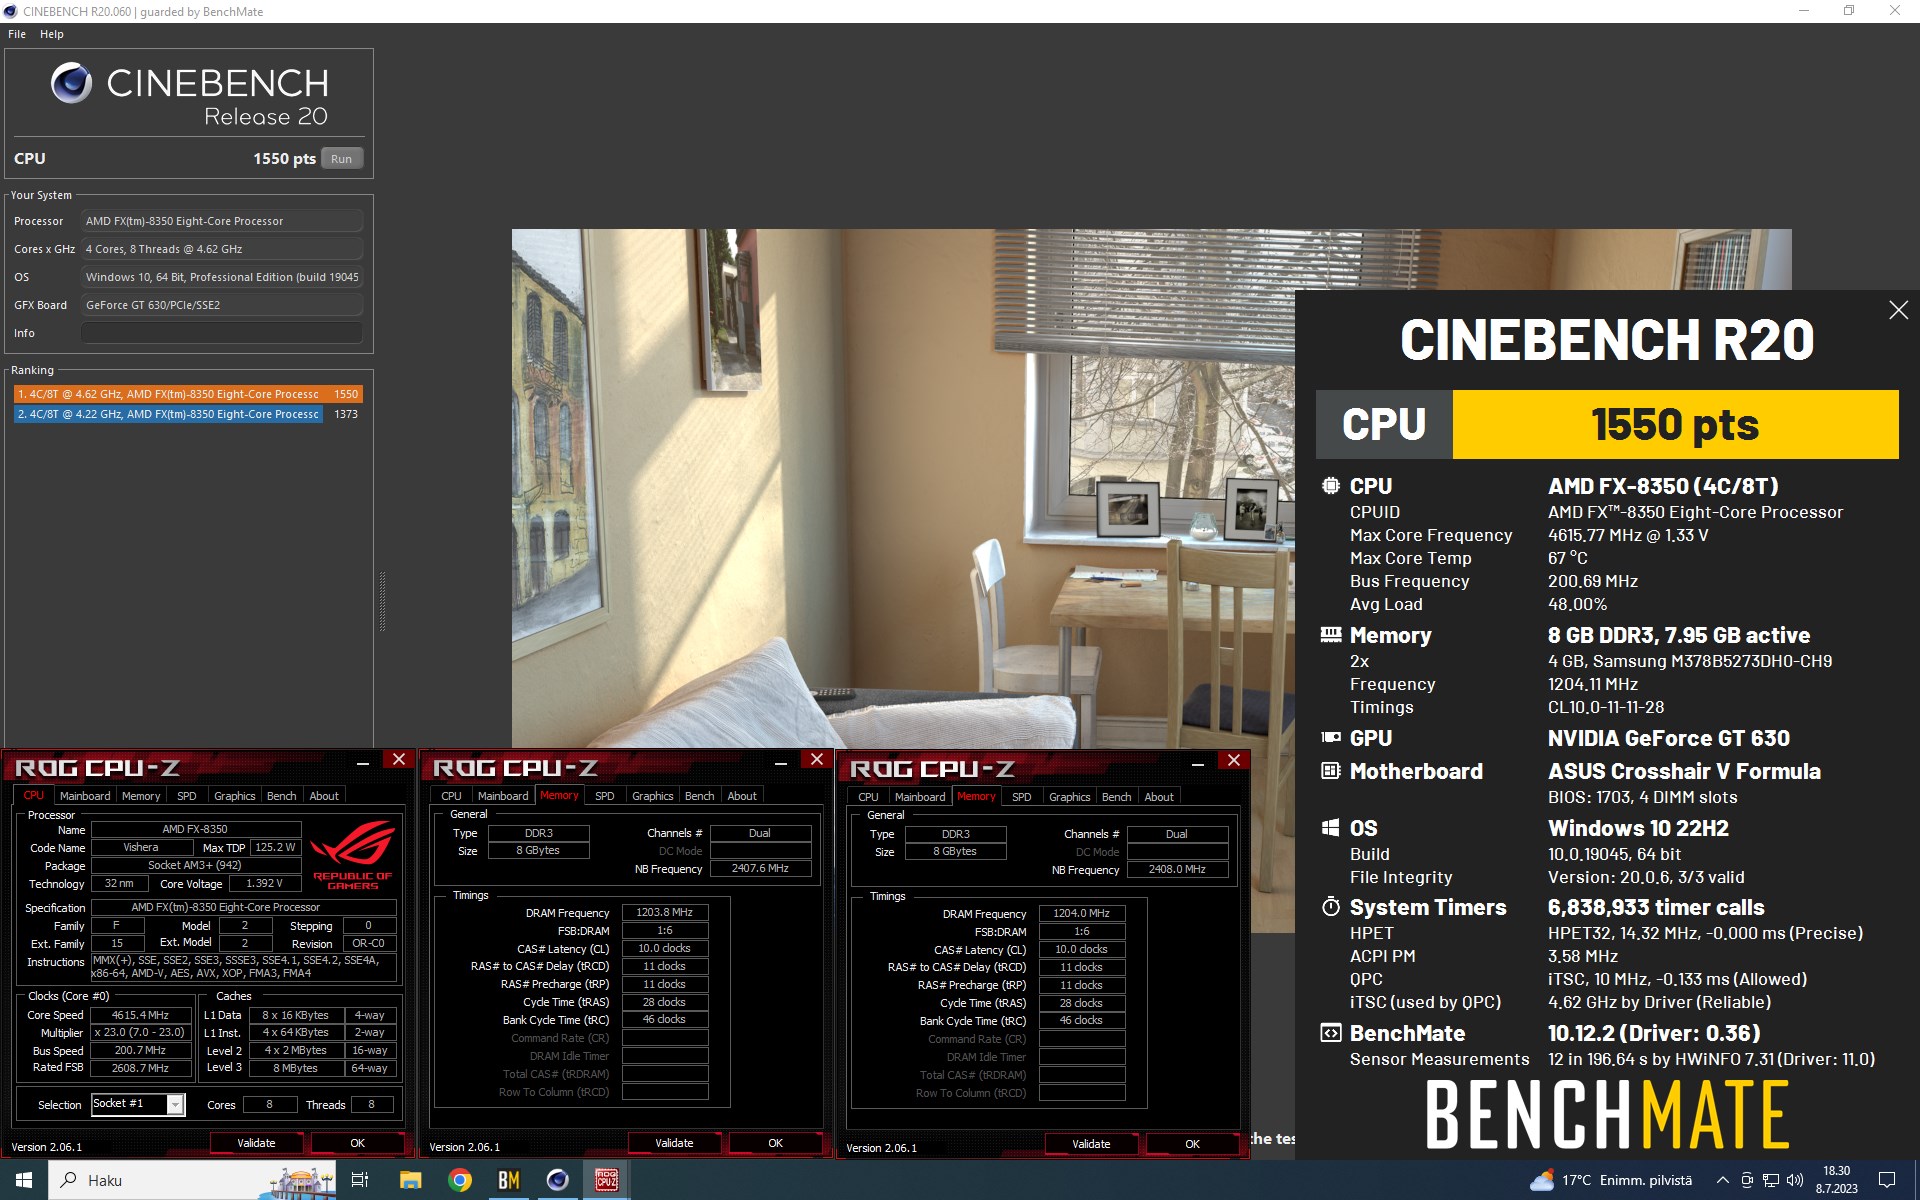The width and height of the screenshot is (1920, 1200).
Task: Click DRAM Frequency 1203.8 MHz in second CPU-Z
Action: 665,912
